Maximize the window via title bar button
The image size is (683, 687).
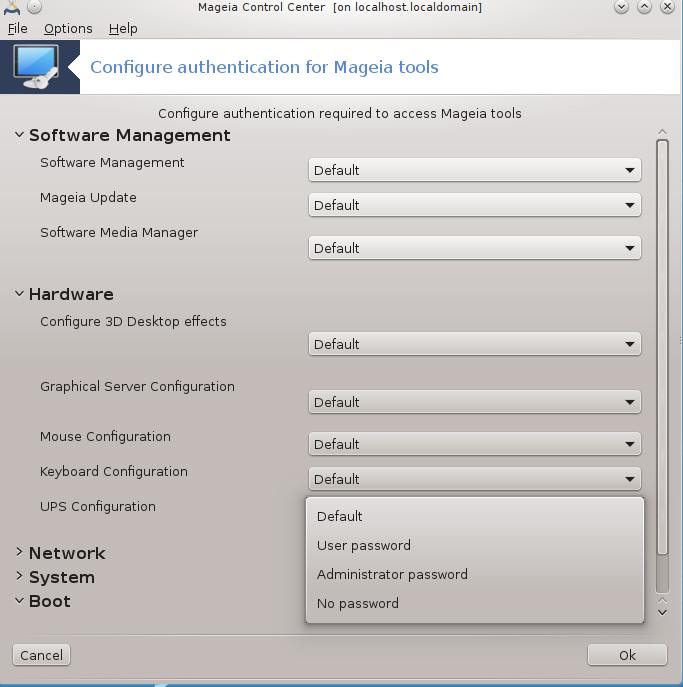[x=644, y=7]
